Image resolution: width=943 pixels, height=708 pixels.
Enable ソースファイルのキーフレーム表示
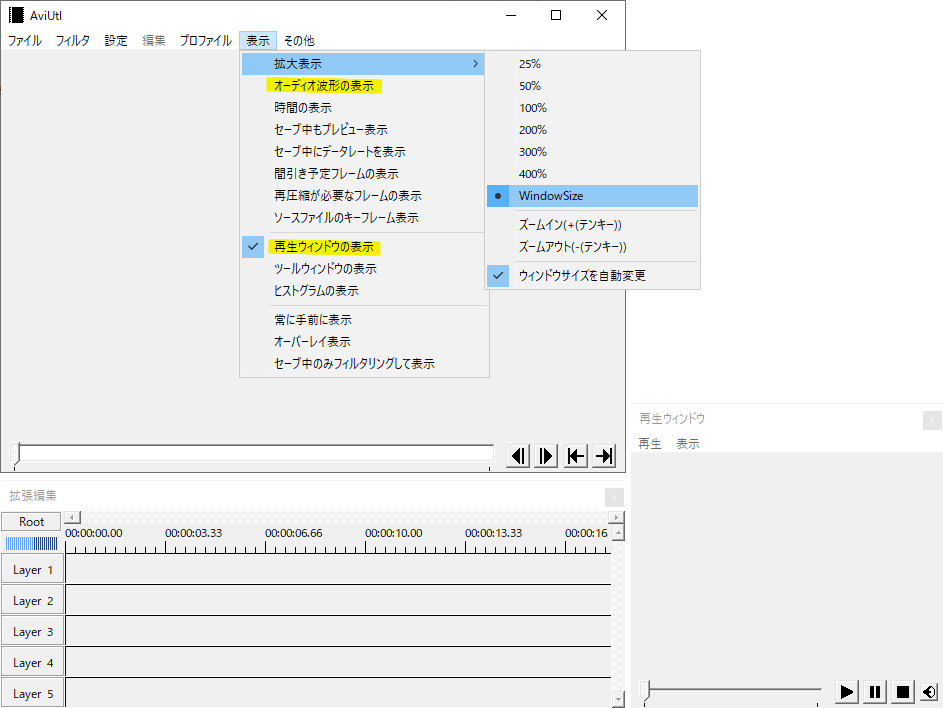click(364, 218)
